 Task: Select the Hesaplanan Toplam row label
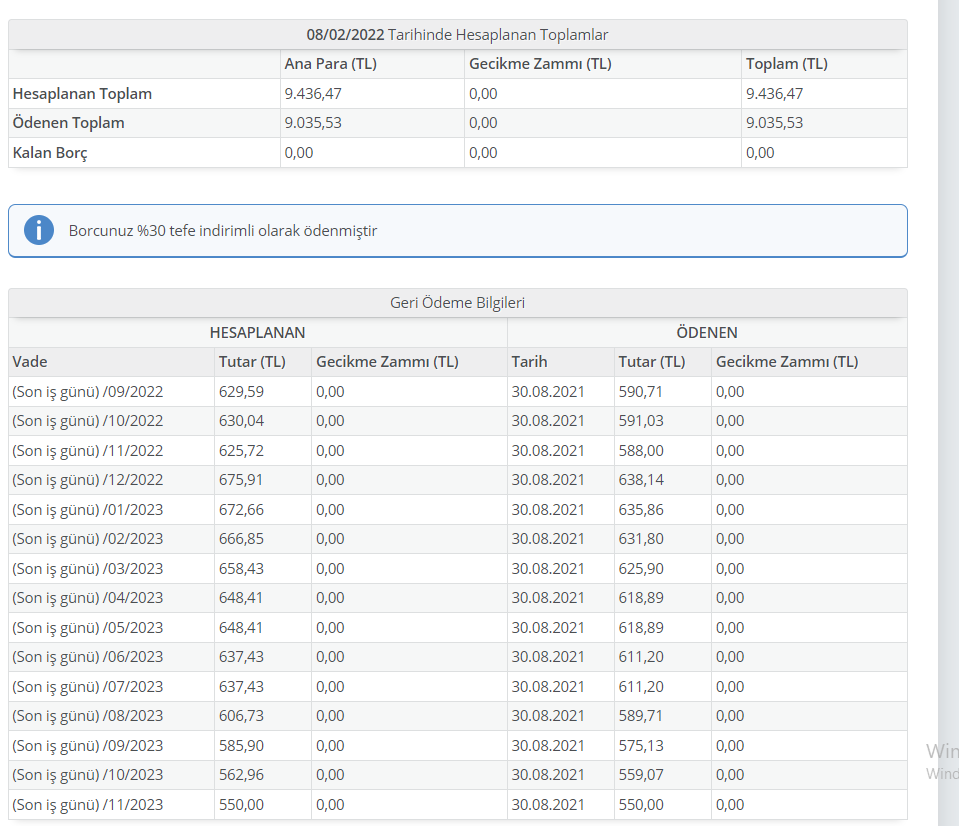pos(82,94)
